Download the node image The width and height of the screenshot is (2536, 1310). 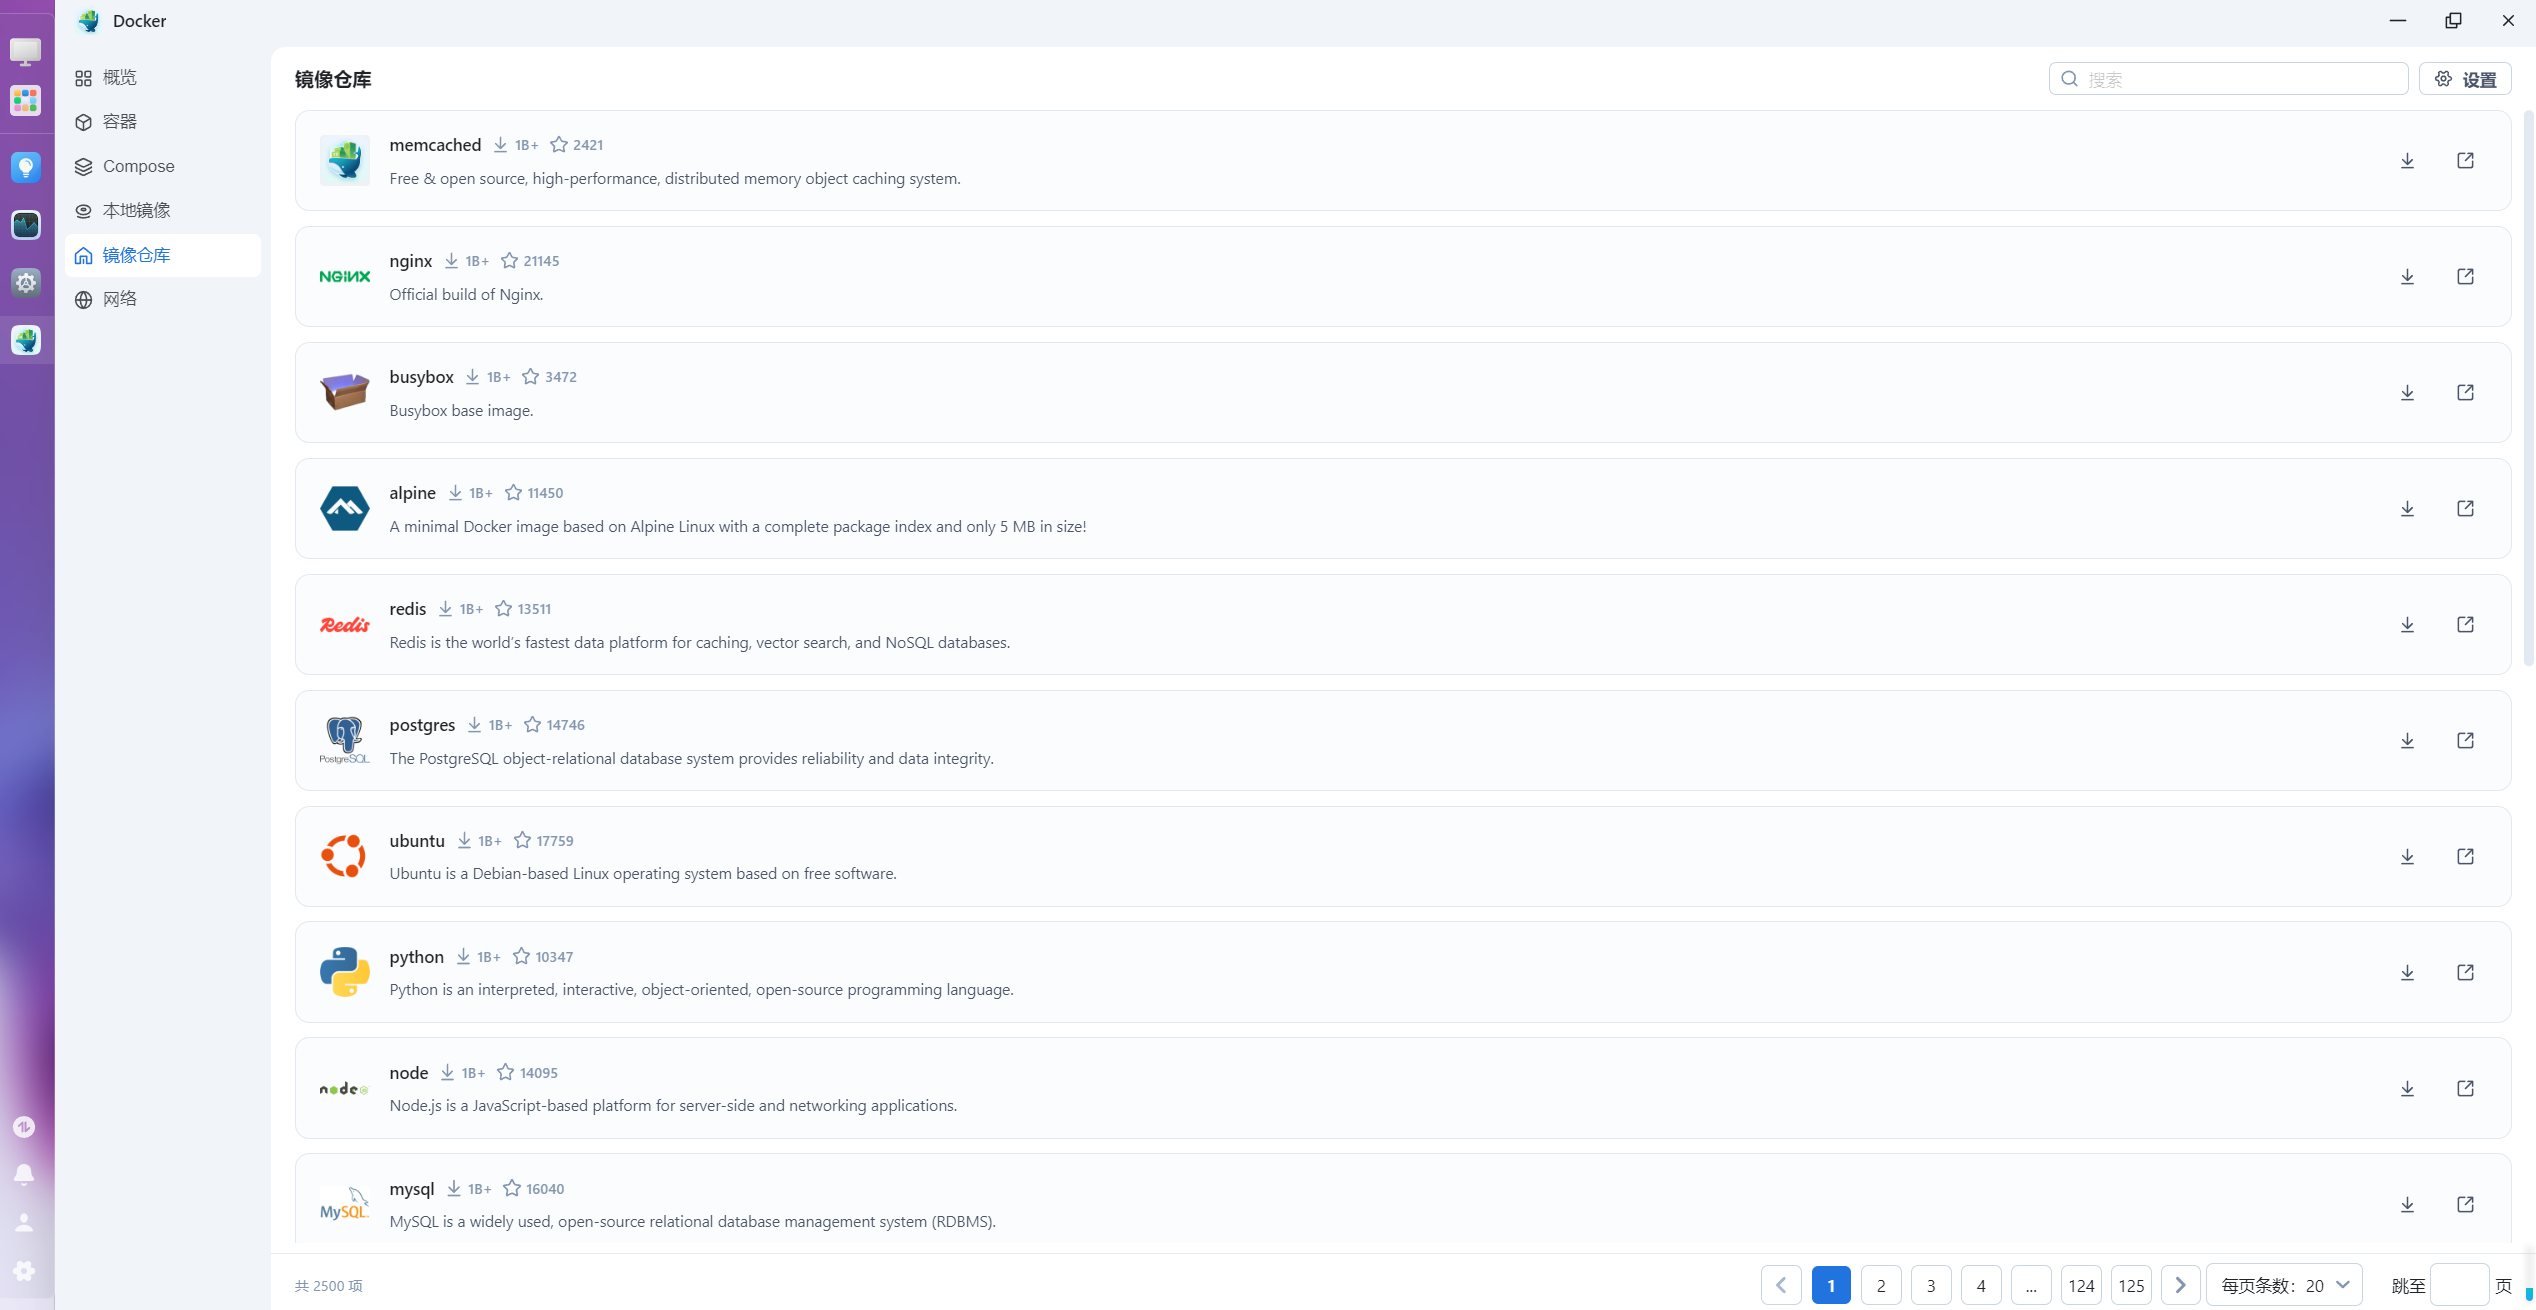point(2407,1088)
